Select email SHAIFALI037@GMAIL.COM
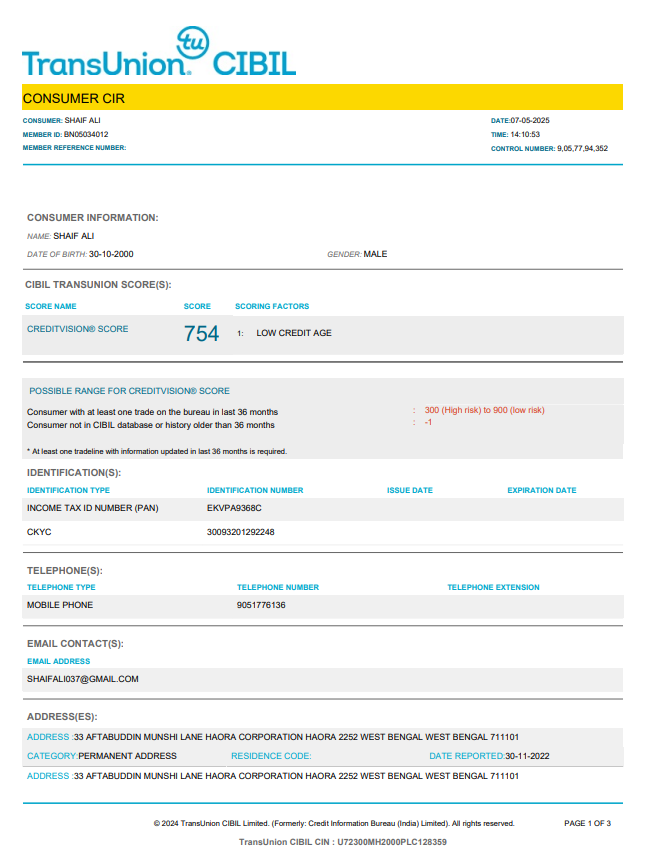645x856 pixels. pos(82,679)
